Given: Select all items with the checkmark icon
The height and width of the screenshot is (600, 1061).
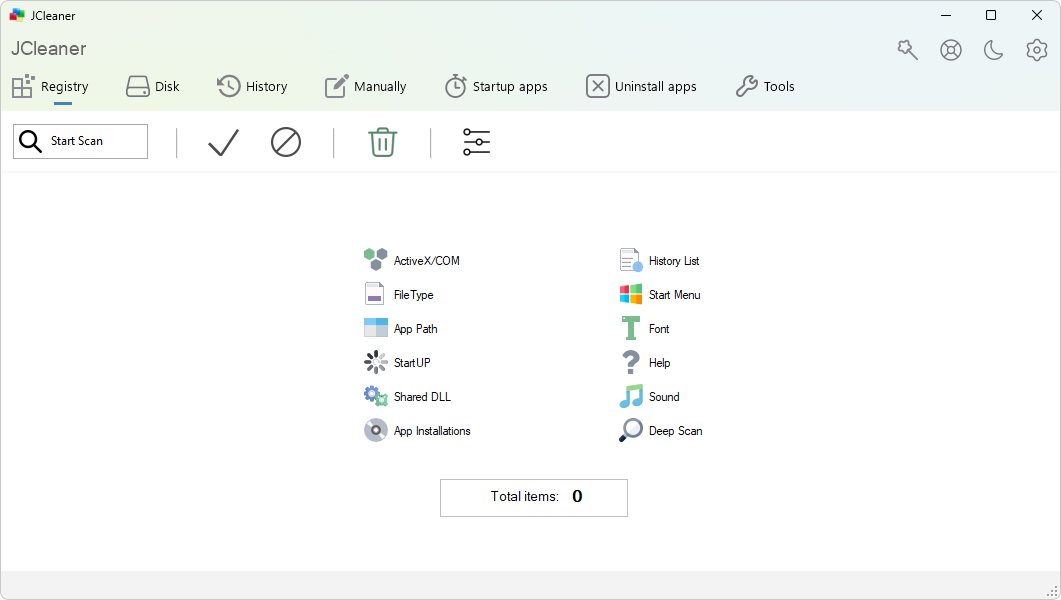Looking at the screenshot, I should (223, 142).
